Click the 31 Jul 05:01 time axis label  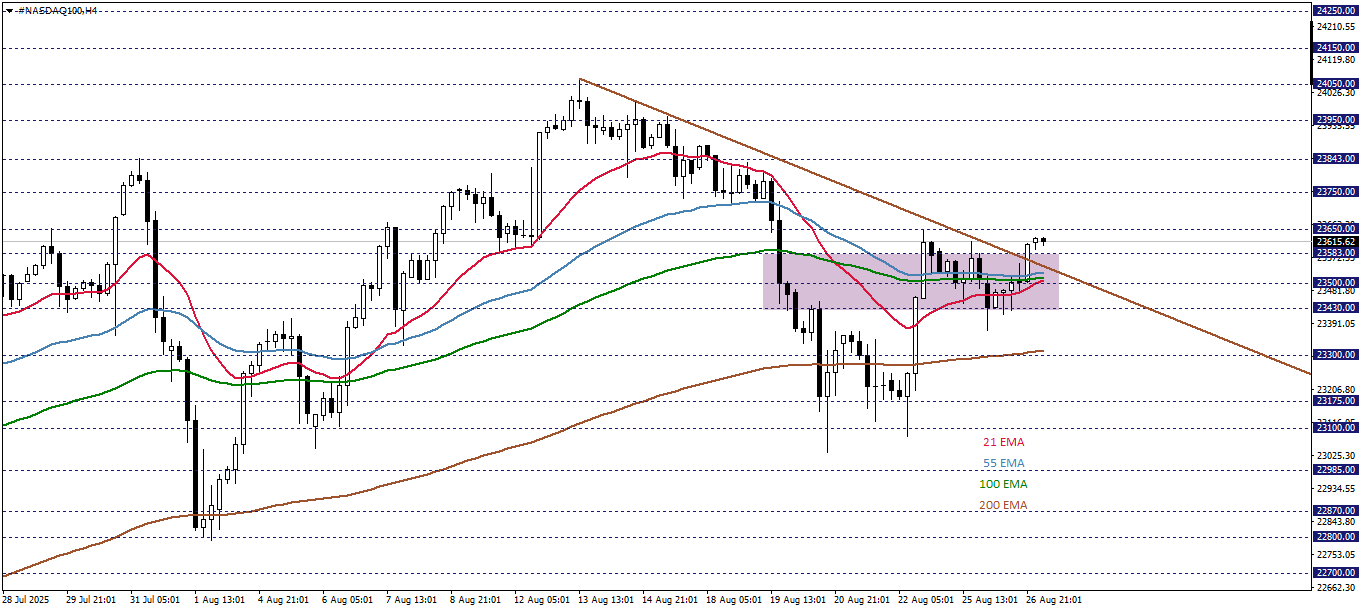(154, 600)
